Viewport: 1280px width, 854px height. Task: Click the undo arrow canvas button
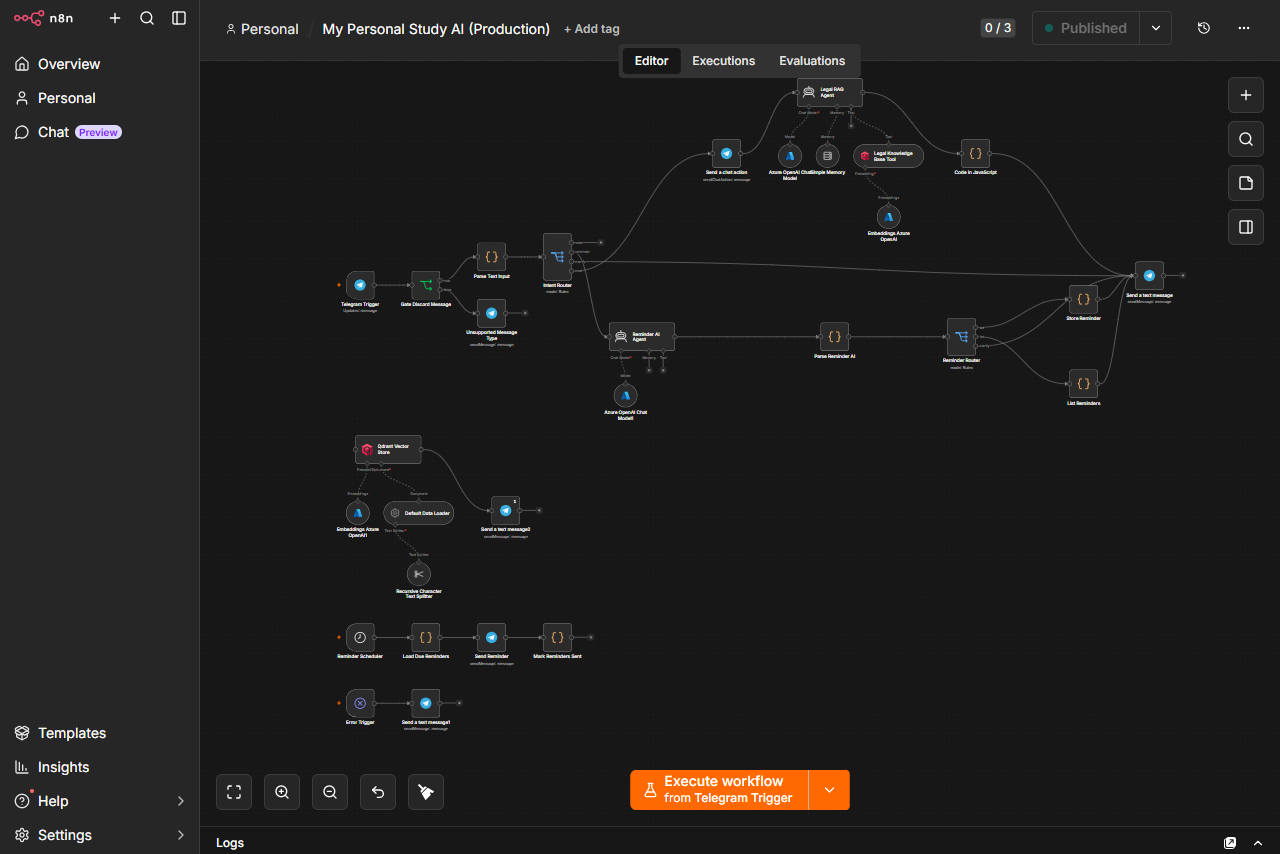(378, 792)
